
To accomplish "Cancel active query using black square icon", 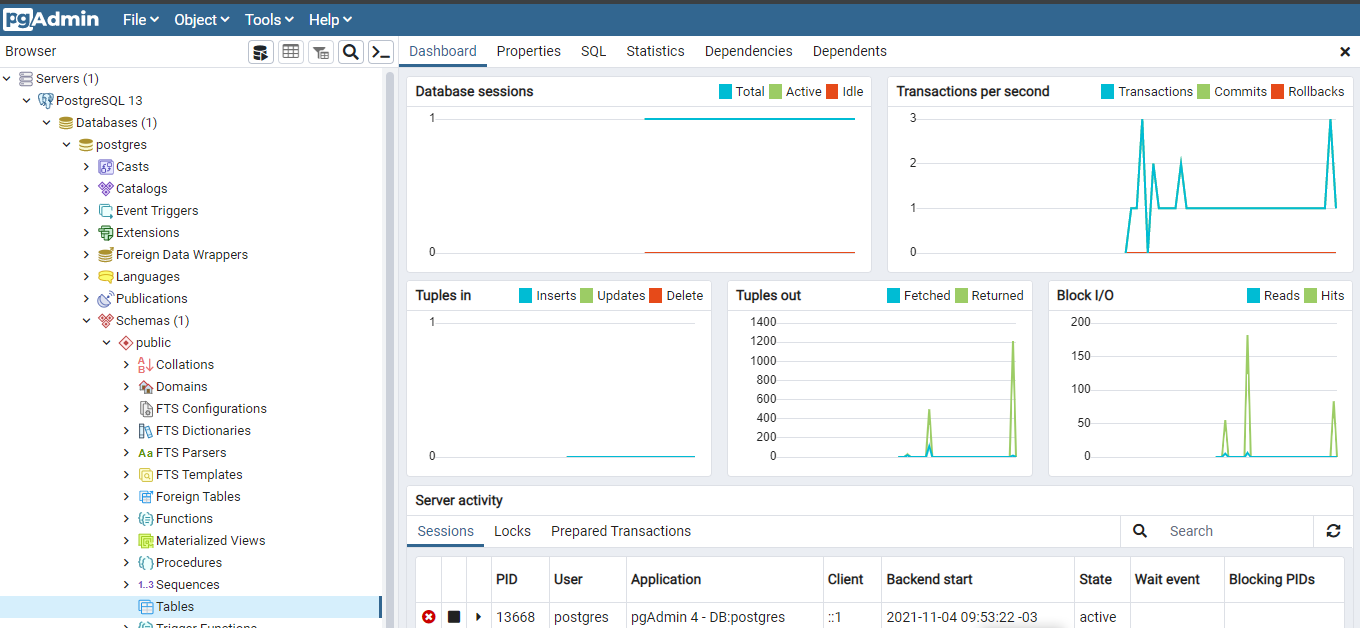I will tap(454, 617).
